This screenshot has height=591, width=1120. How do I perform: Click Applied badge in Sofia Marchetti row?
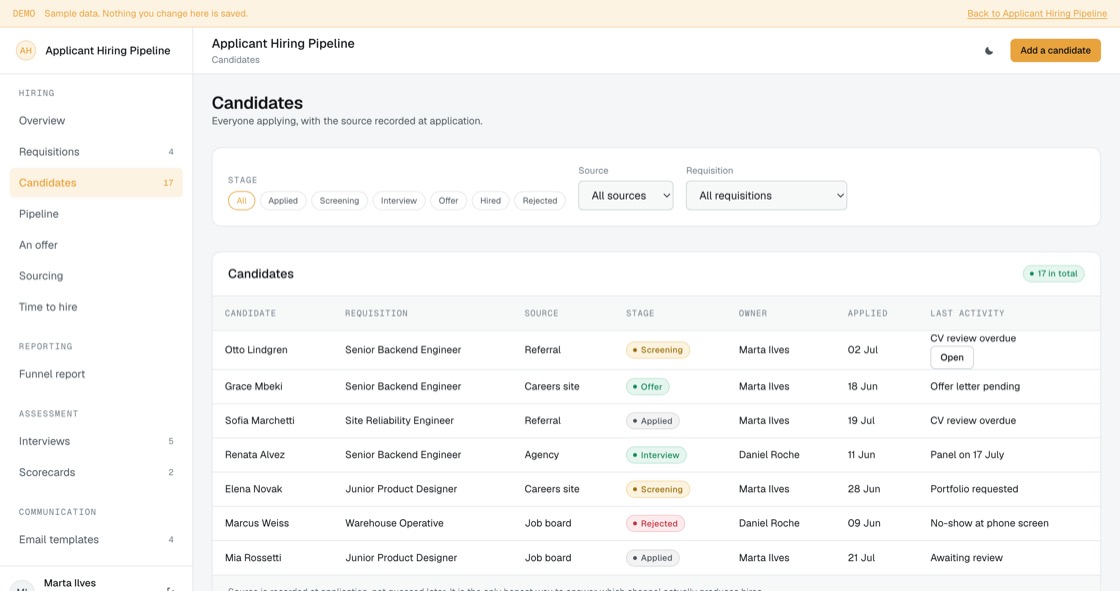click(x=653, y=421)
